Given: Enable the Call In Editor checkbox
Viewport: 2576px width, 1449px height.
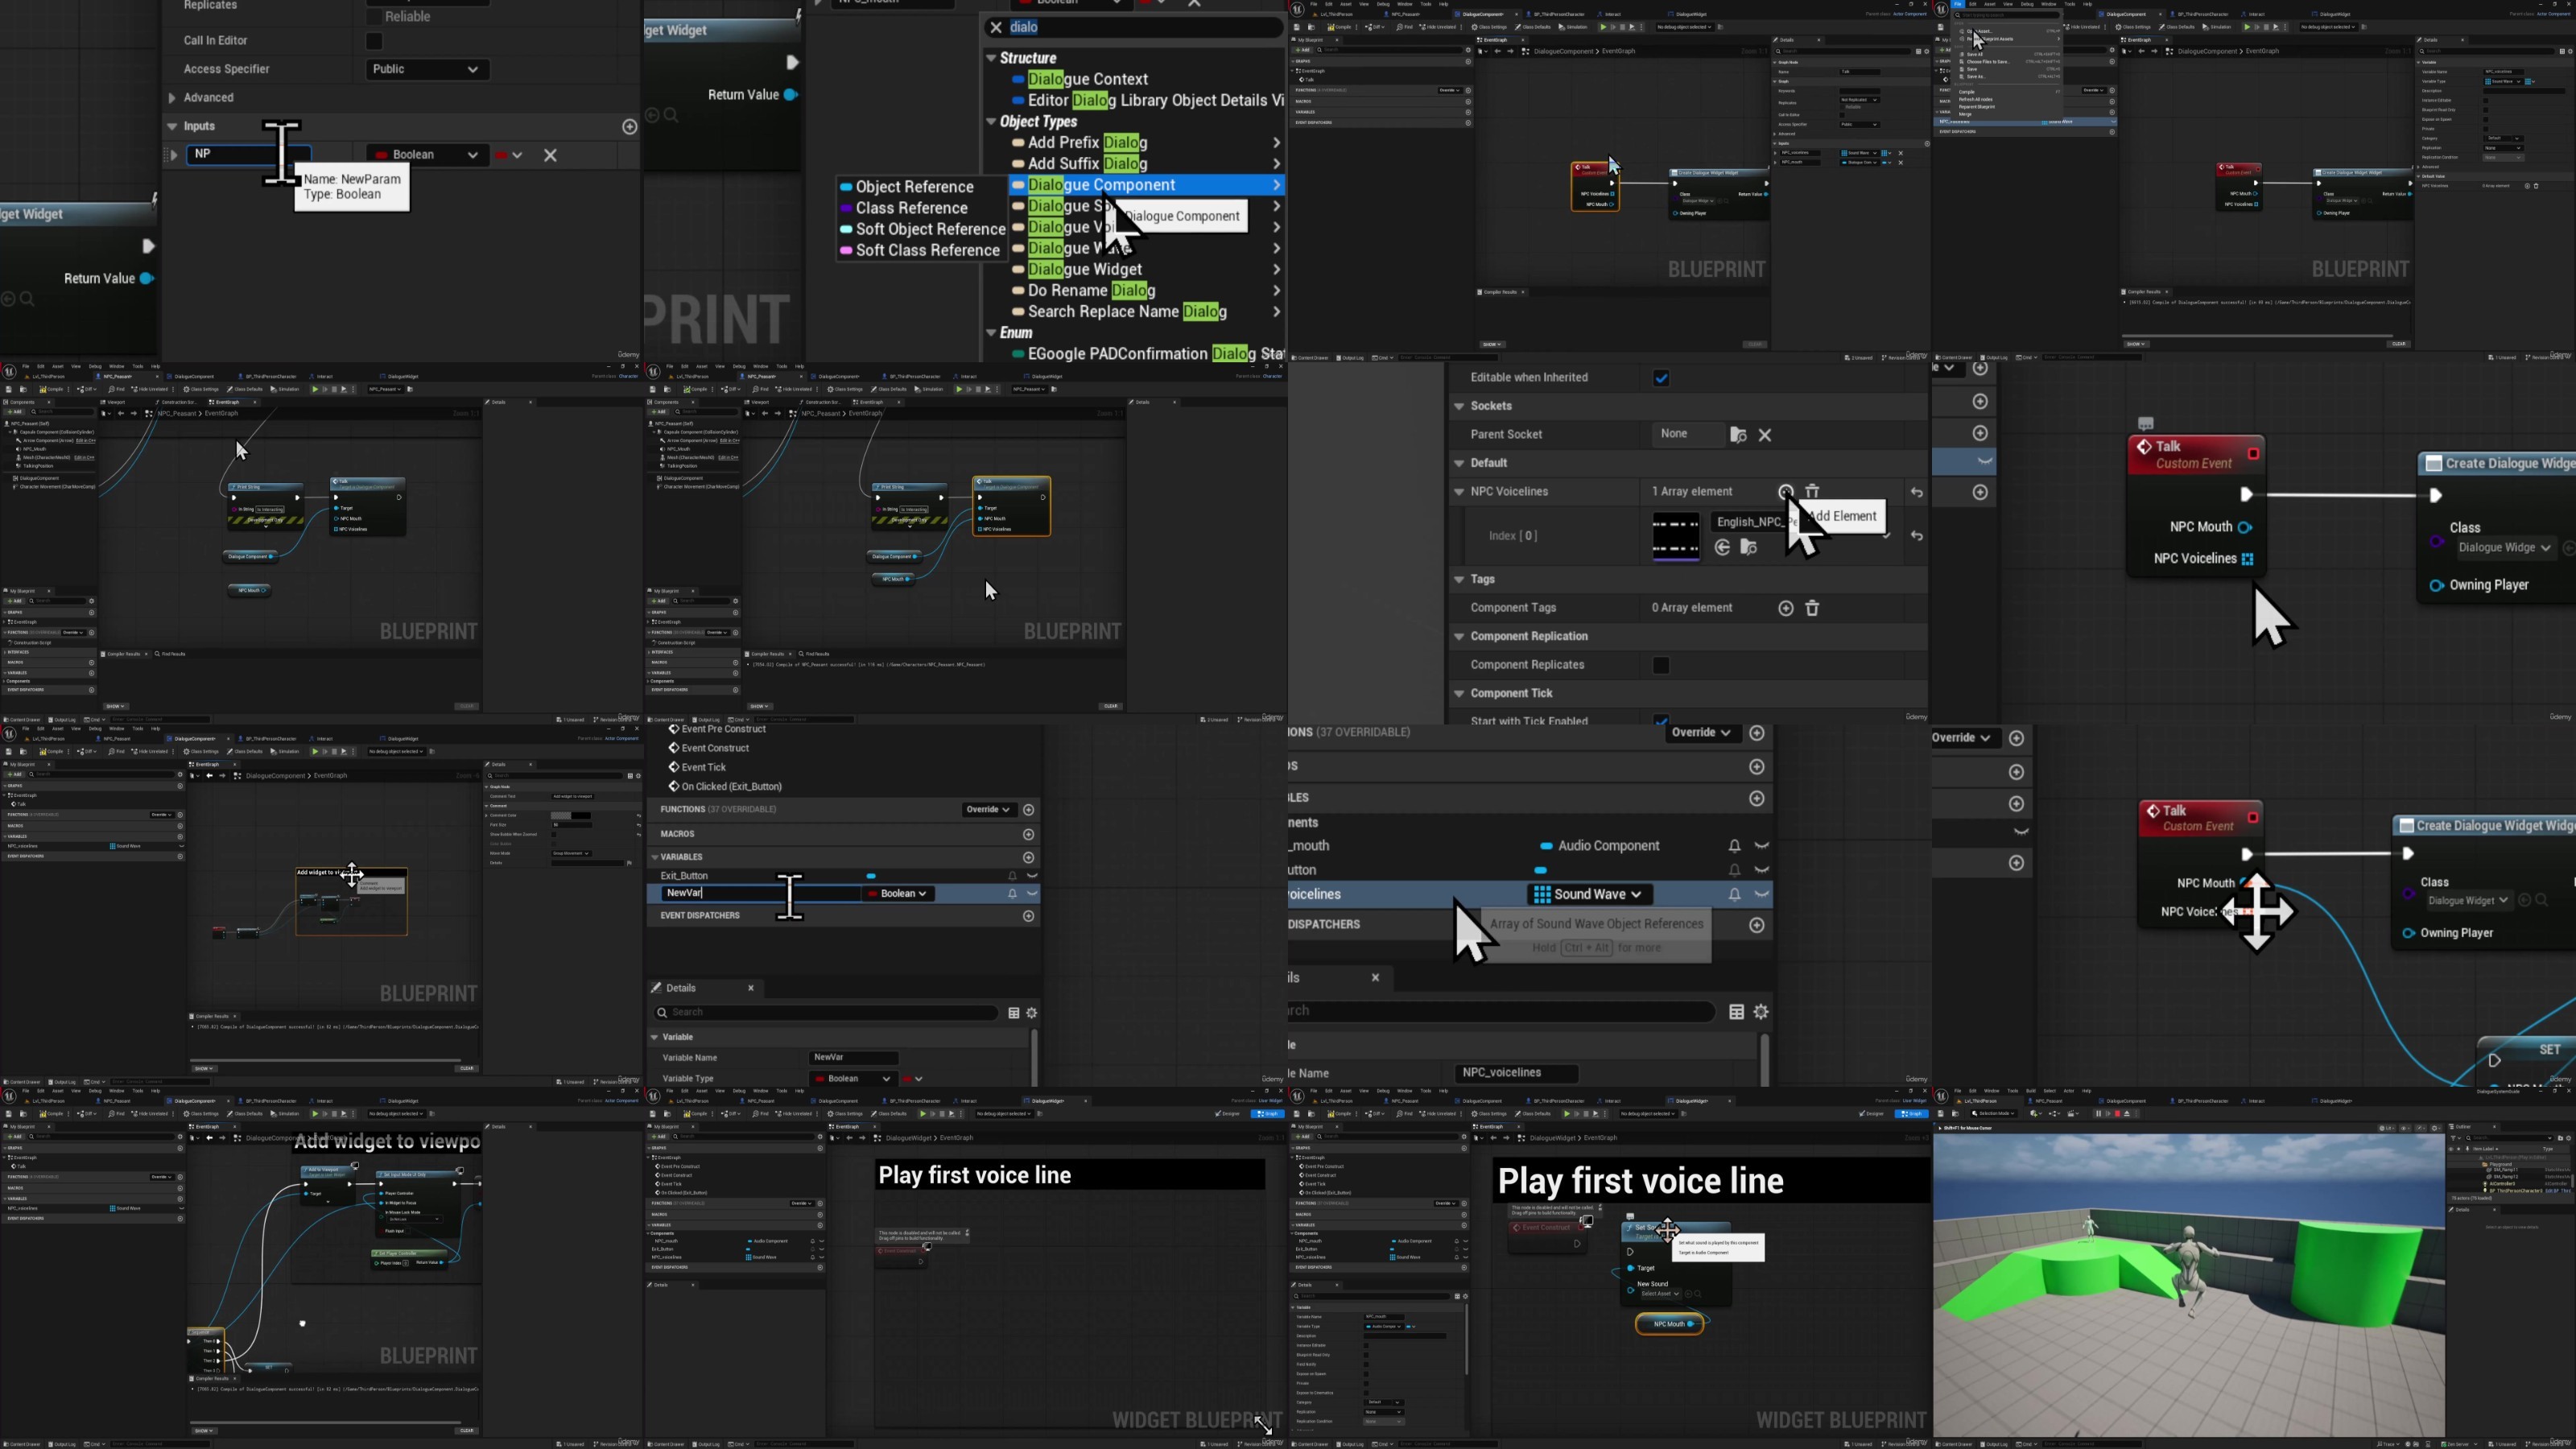Looking at the screenshot, I should [x=374, y=41].
